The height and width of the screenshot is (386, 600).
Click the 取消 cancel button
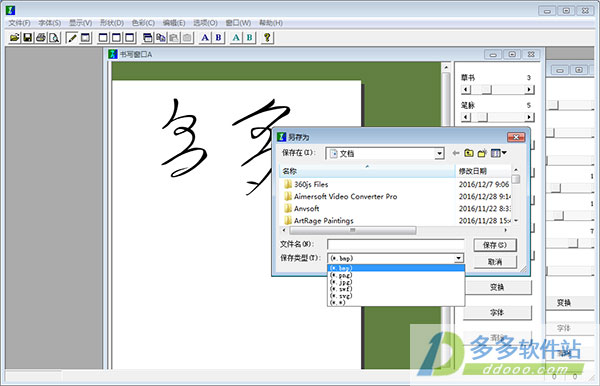click(495, 262)
